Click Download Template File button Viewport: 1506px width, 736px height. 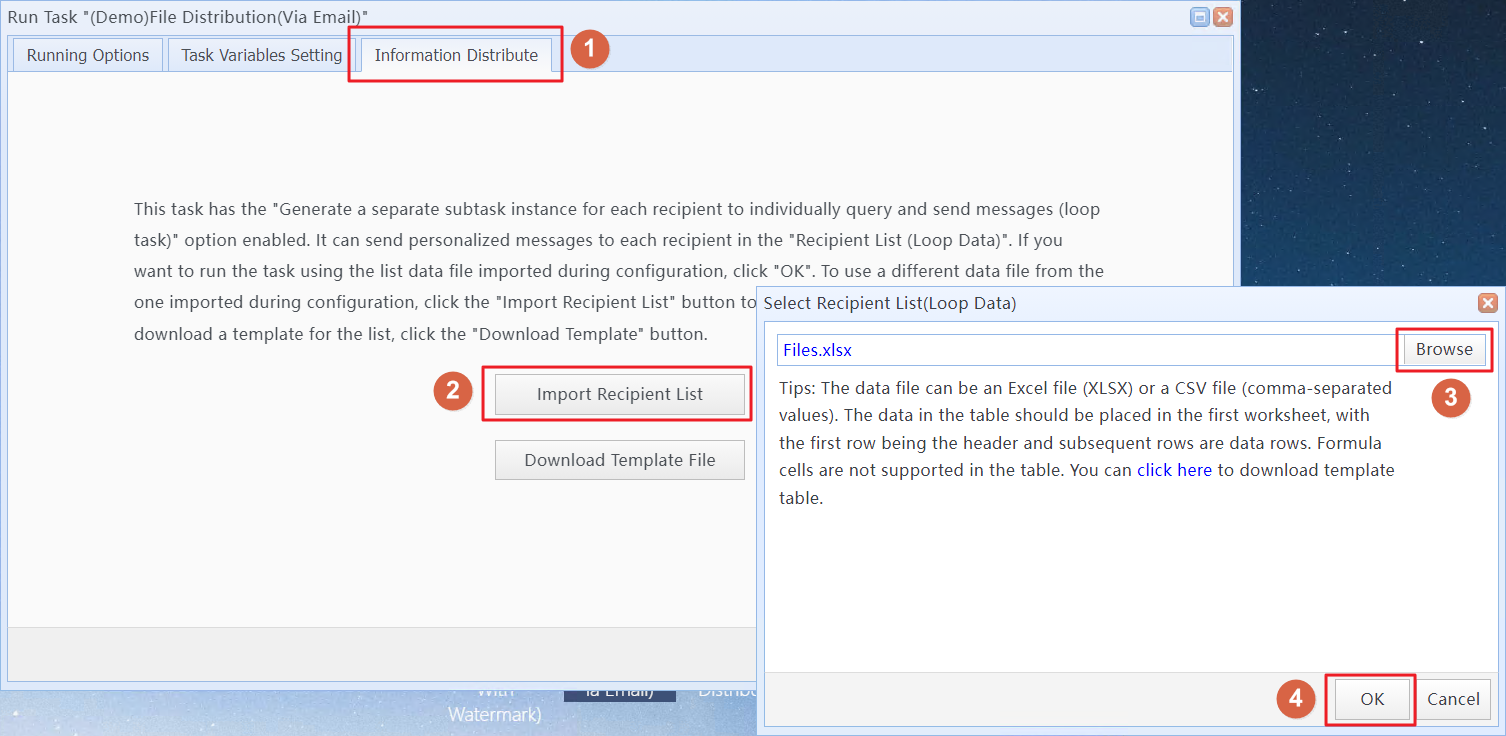(620, 460)
